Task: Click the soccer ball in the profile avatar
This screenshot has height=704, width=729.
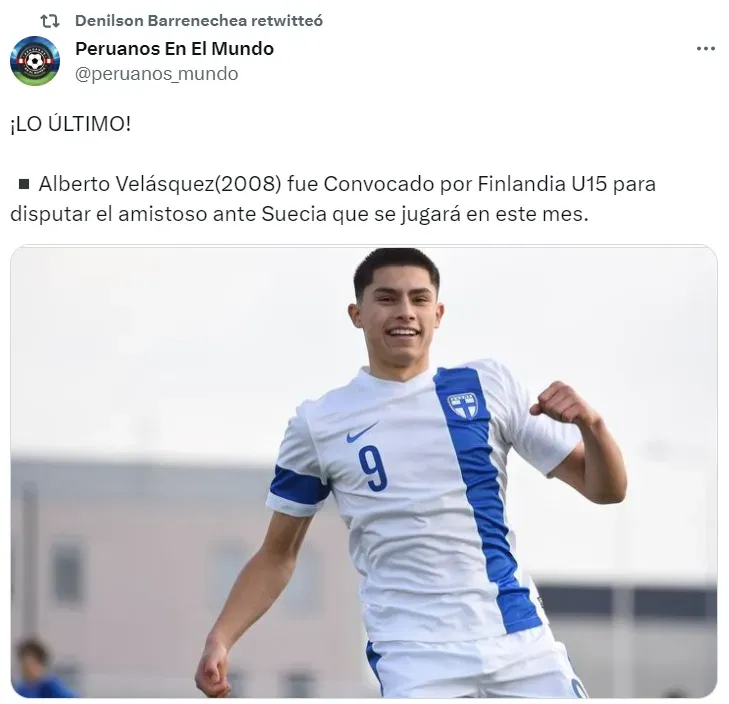Action: 34,61
